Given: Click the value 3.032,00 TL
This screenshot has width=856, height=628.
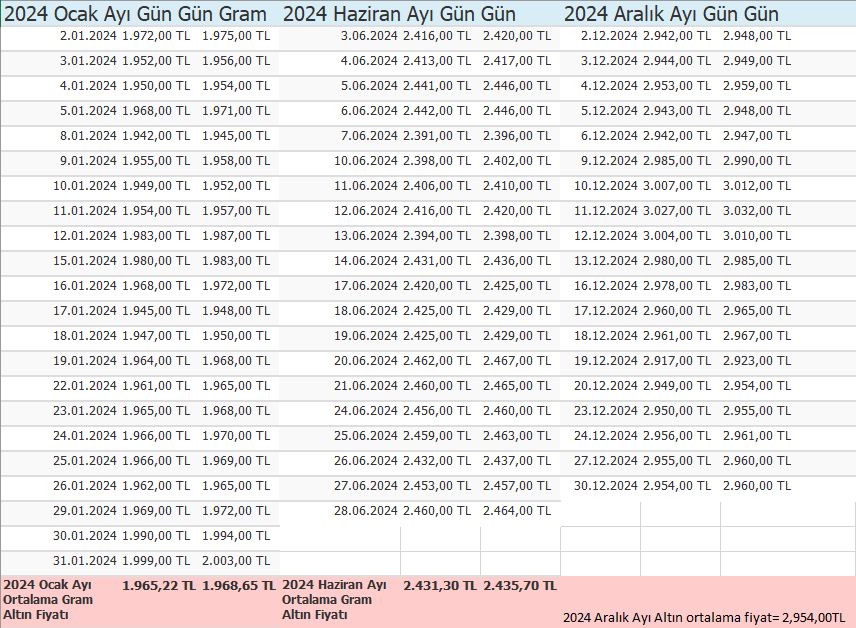Looking at the screenshot, I should point(757,211).
